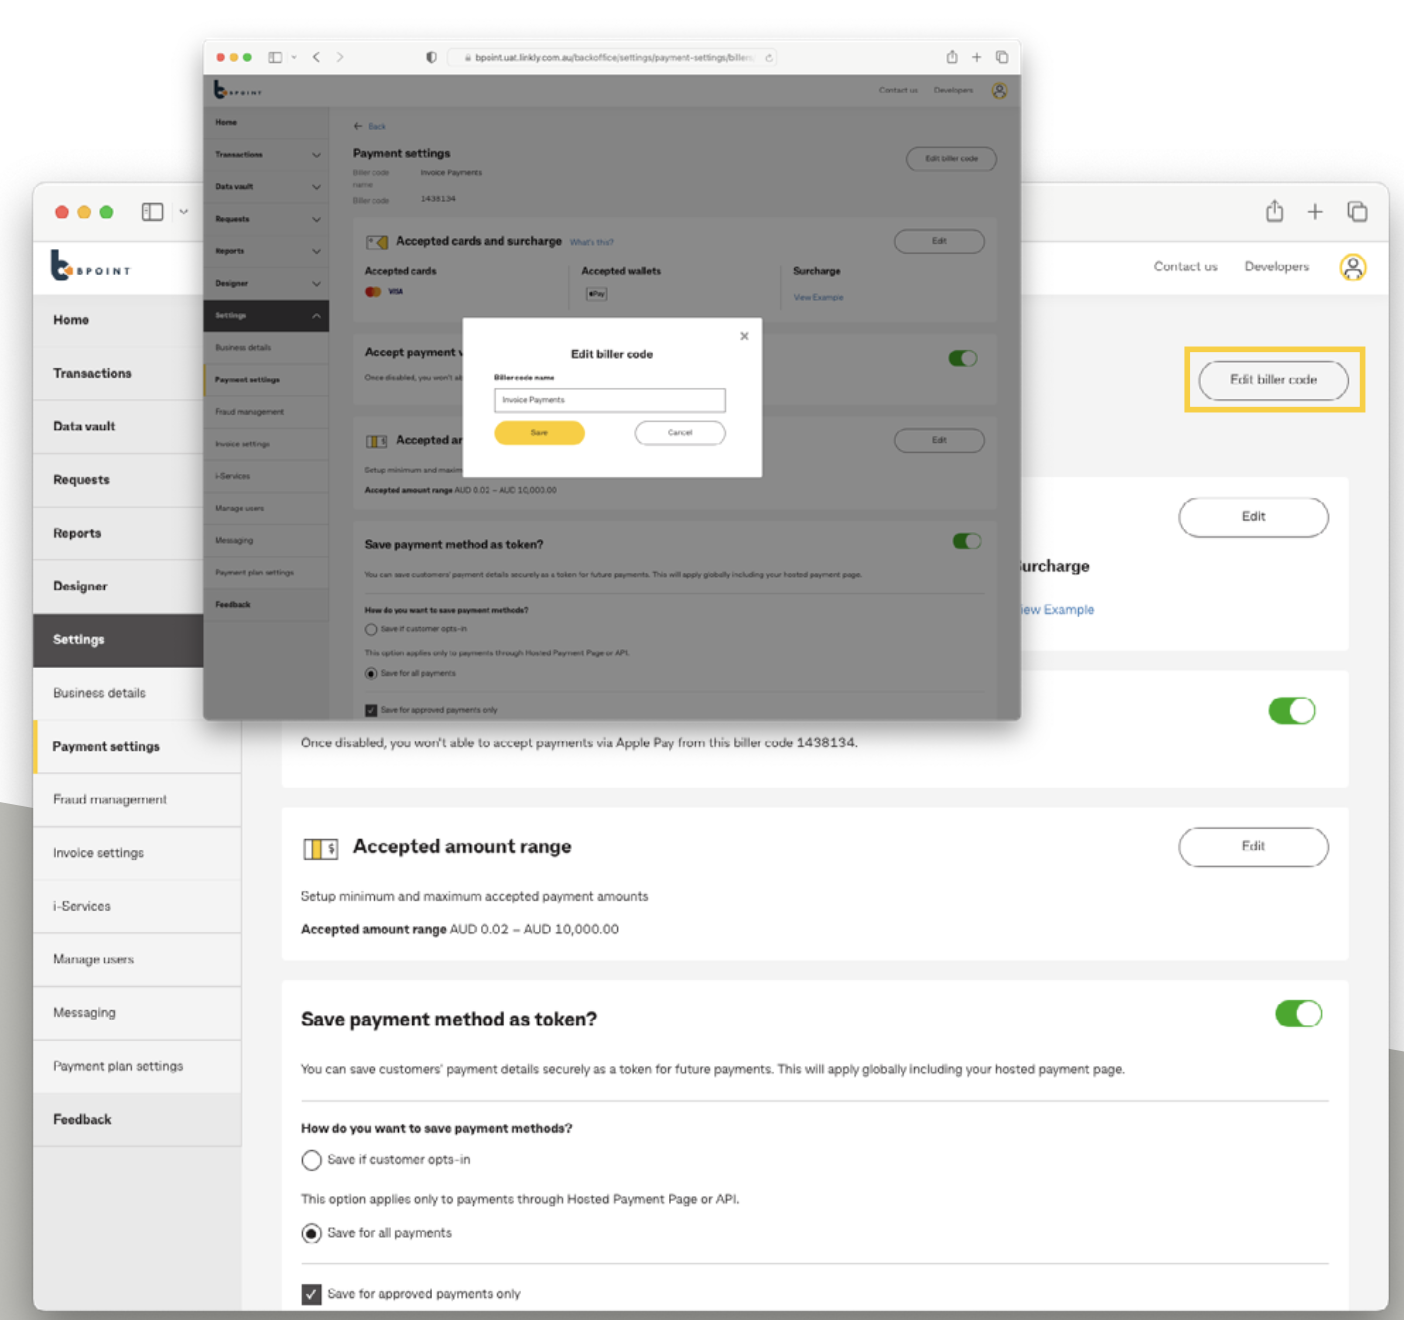The width and height of the screenshot is (1404, 1320).
Task: Disable the Apple Pay payments toggle
Action: pos(1293,710)
